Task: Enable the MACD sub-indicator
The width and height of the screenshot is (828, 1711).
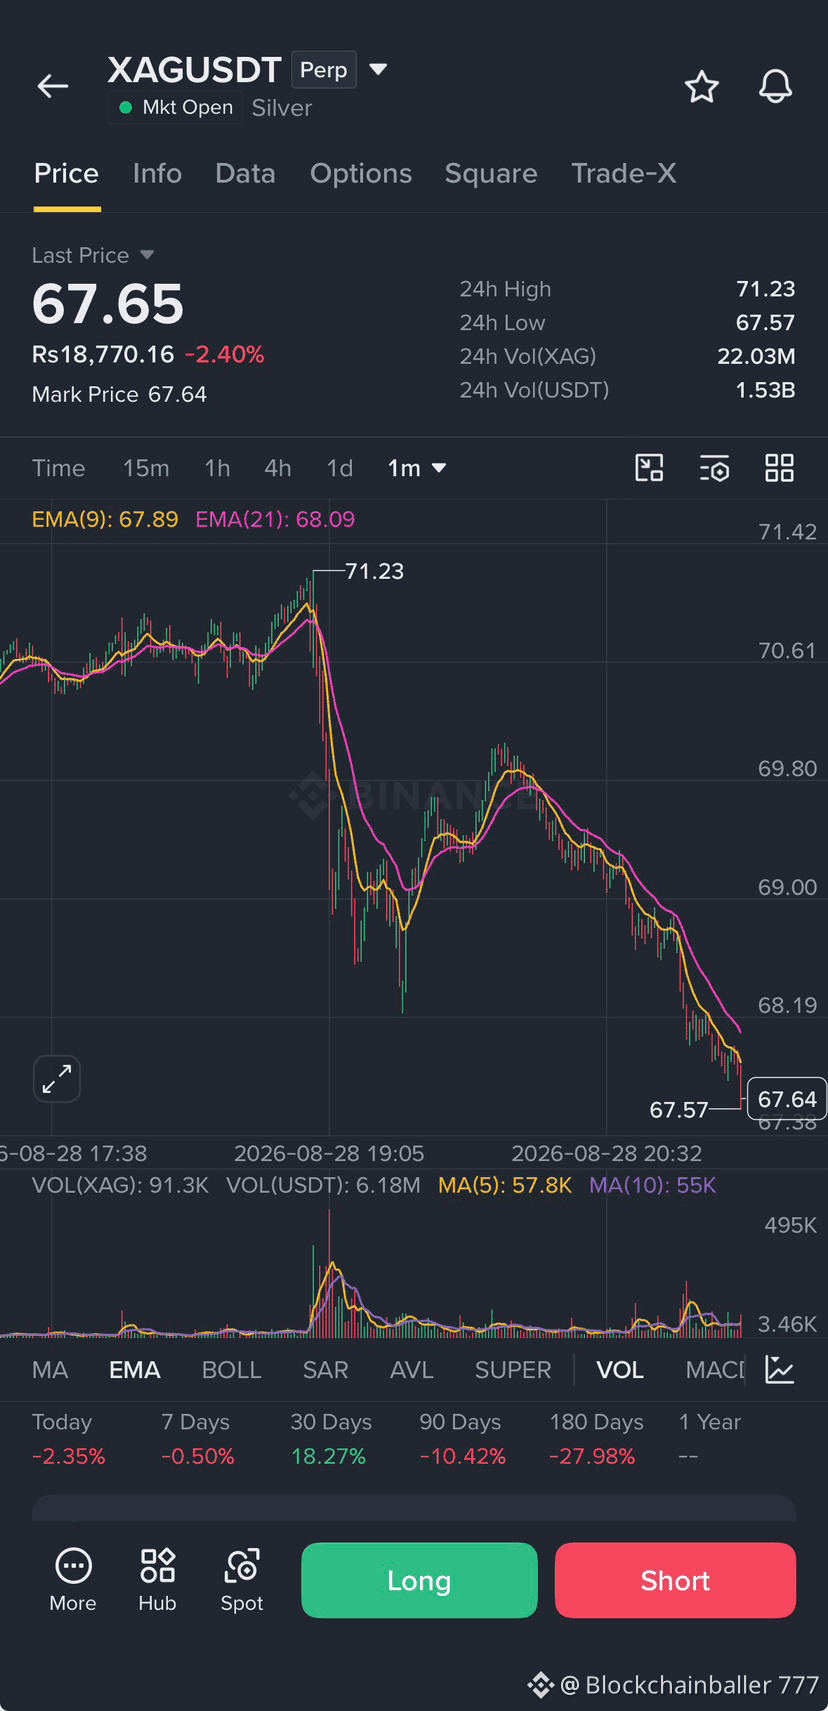Action: (x=715, y=1370)
